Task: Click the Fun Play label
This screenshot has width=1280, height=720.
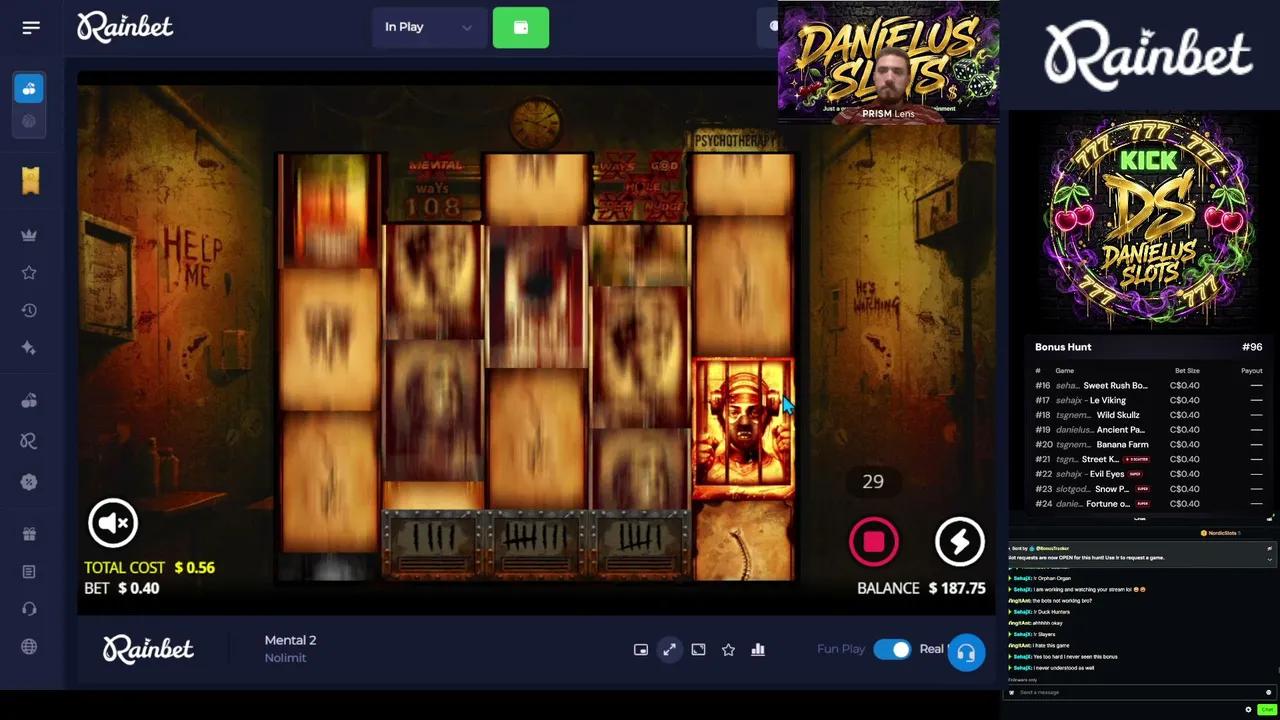Action: click(841, 650)
